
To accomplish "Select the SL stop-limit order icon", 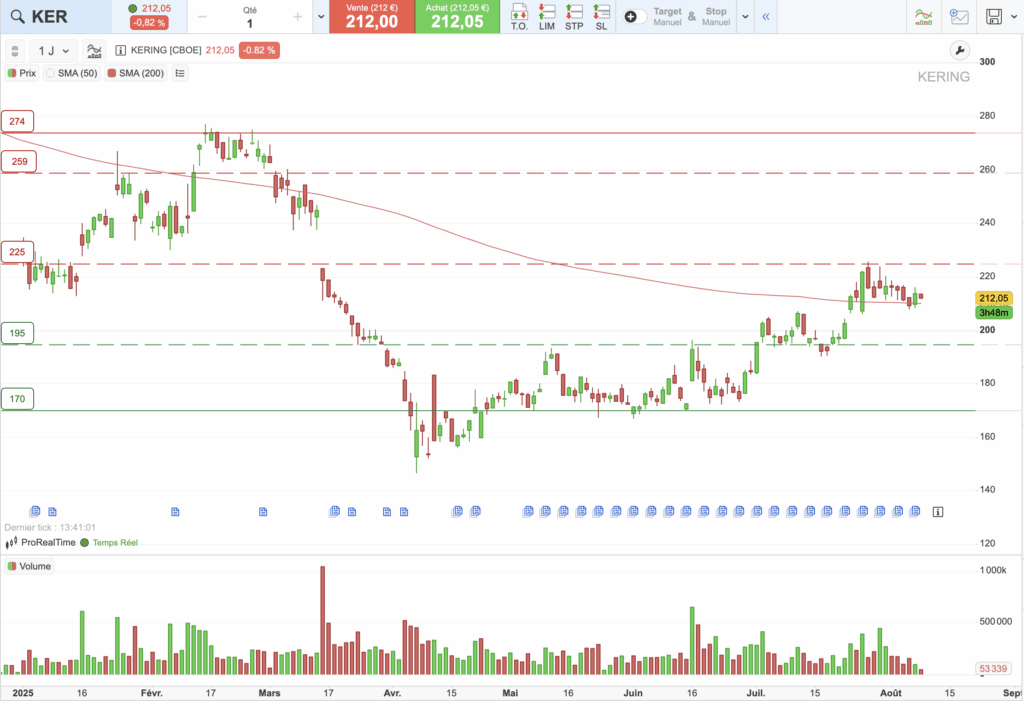I will 601,17.
